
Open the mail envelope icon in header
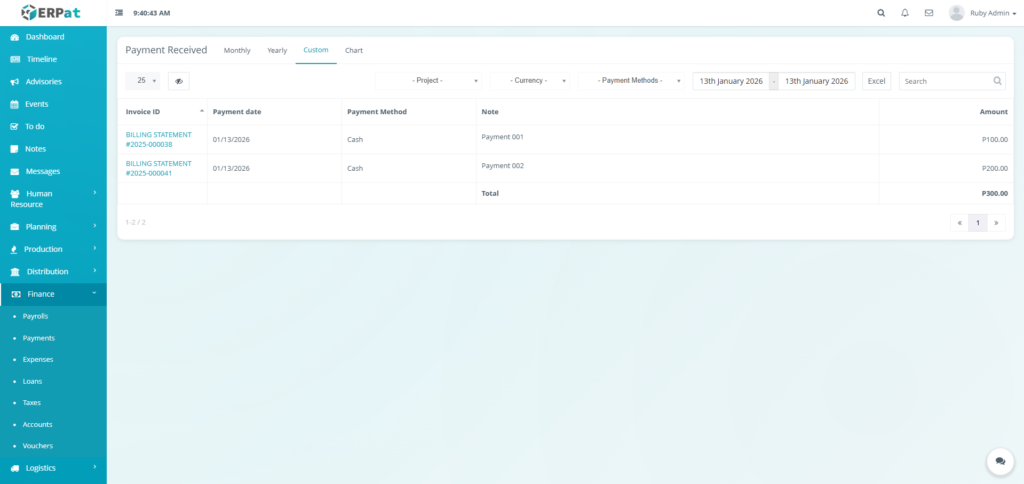[x=929, y=13]
